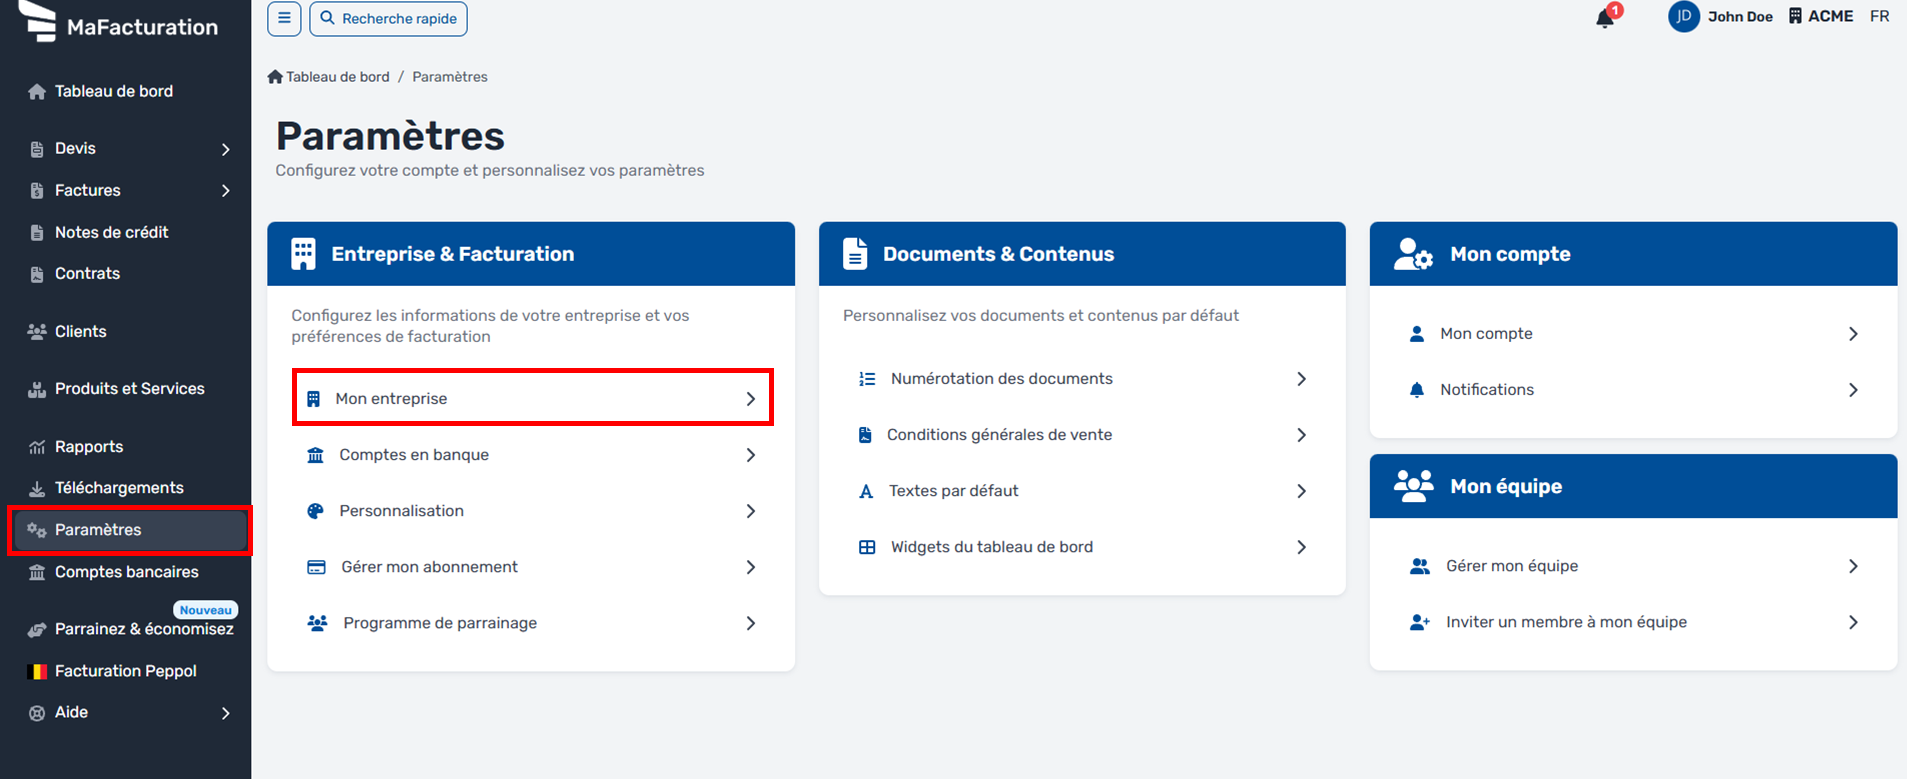The height and width of the screenshot is (779, 1907).
Task: Click the Téléchargements download icon
Action: (x=37, y=489)
